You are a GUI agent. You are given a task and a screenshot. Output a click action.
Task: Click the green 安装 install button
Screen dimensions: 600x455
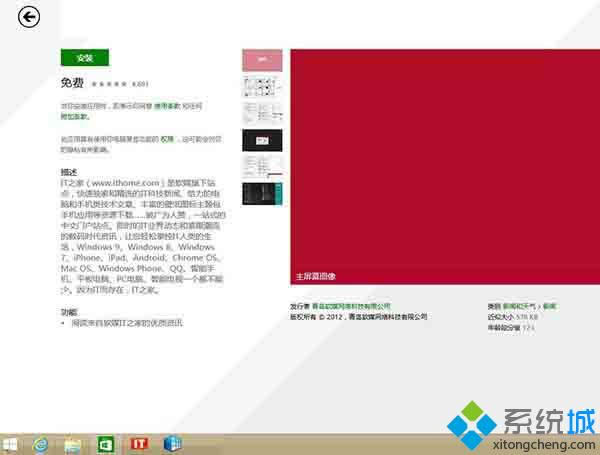click(85, 58)
